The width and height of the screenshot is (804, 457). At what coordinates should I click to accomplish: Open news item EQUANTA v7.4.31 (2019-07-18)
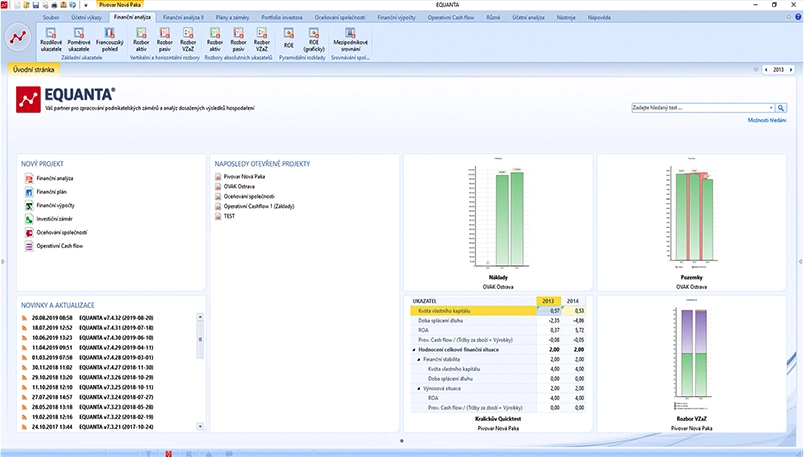(116, 328)
